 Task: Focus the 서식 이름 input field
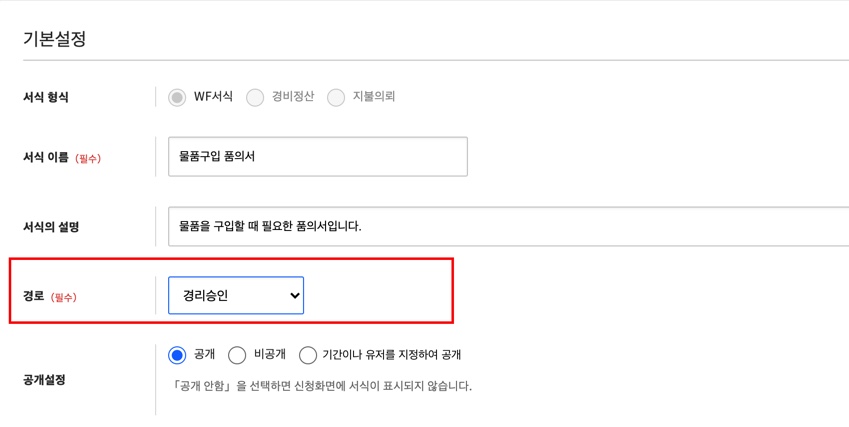point(317,157)
